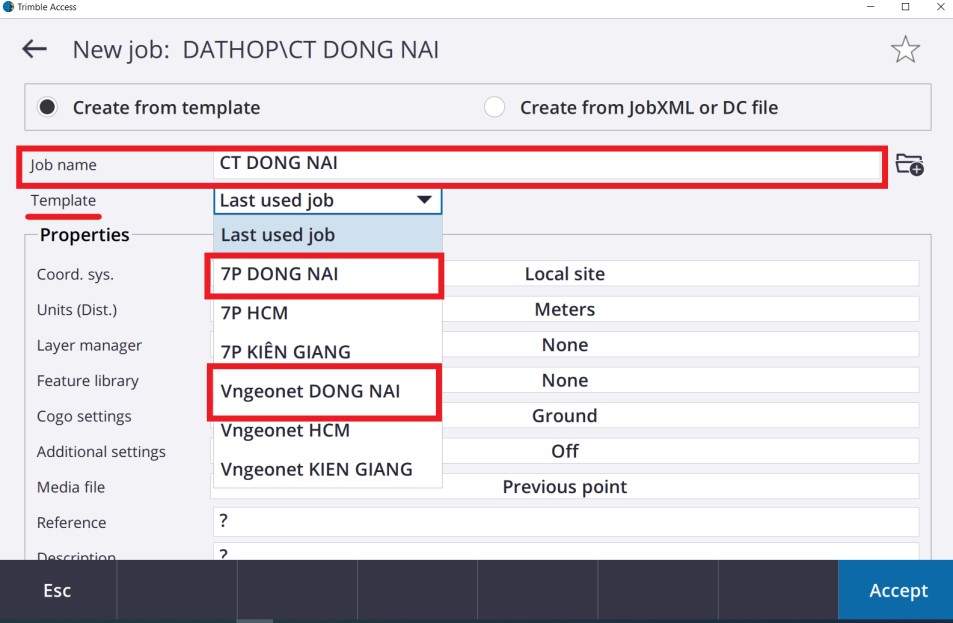953x623 pixels.
Task: Edit the Job name field
Action: [x=547, y=165]
